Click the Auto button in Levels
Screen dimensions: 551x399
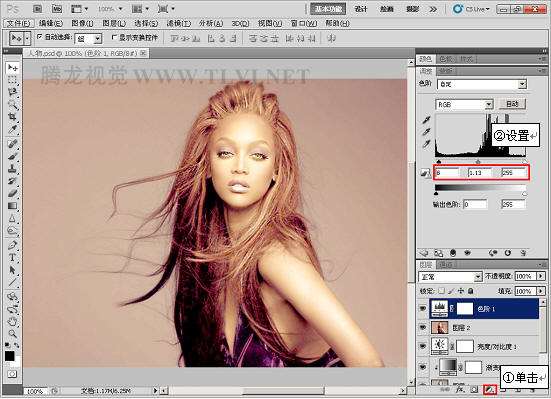(512, 104)
